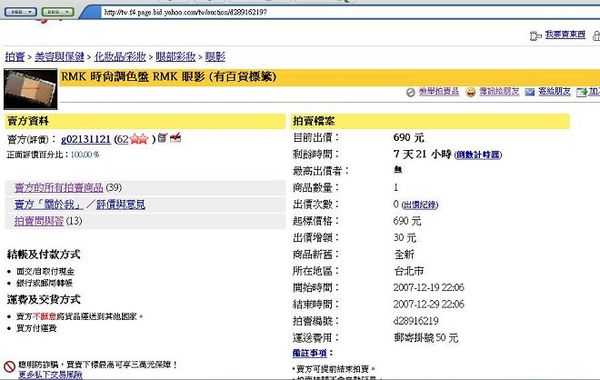Open 評價與意見 feedback link
Viewport: 600px width, 380px height.
tap(121, 204)
